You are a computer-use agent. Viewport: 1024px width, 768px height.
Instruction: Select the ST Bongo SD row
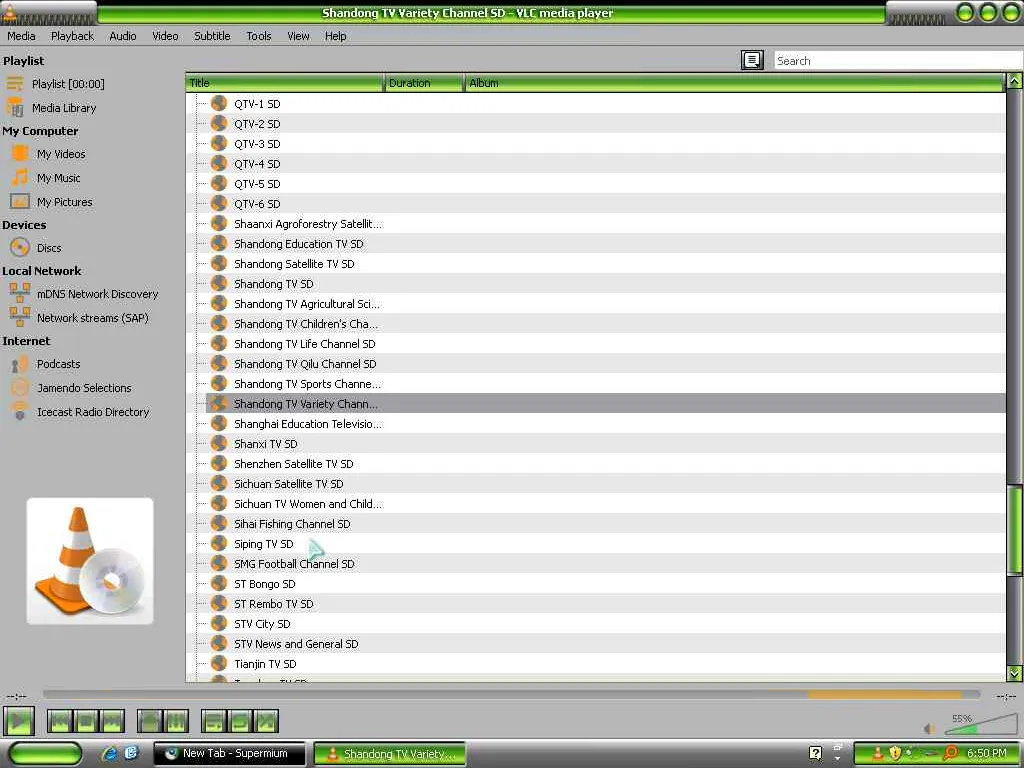pos(595,584)
